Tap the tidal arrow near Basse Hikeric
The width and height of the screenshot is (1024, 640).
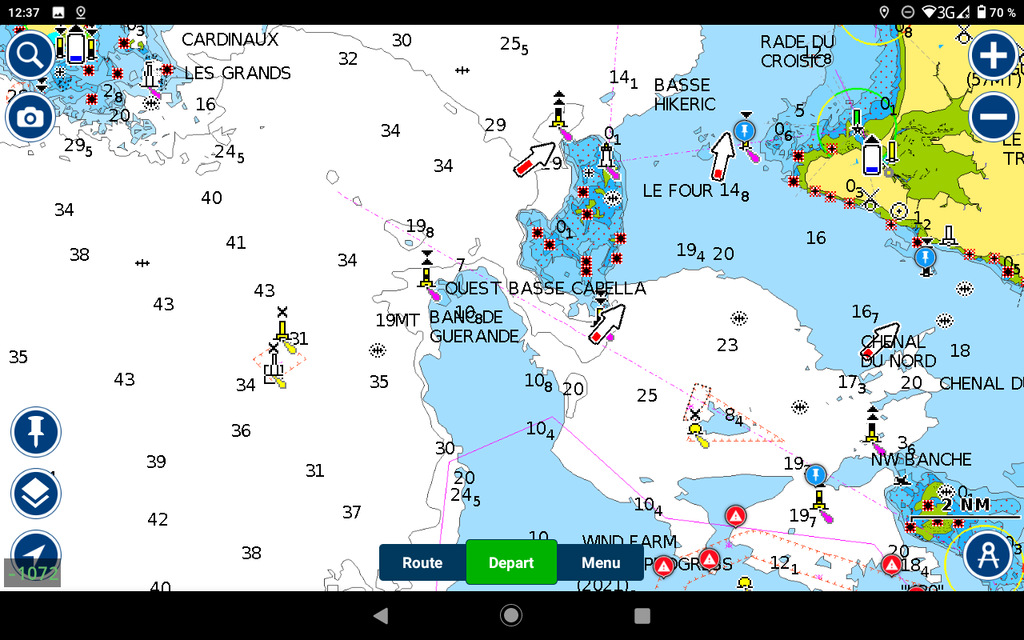point(722,155)
